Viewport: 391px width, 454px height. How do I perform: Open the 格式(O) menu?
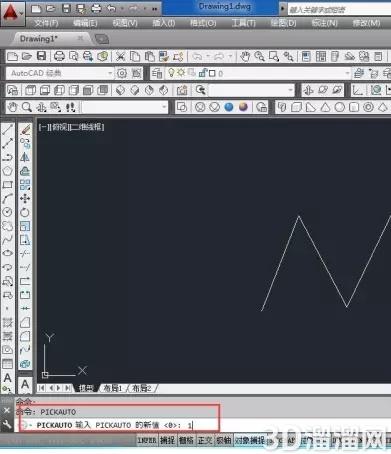click(203, 23)
